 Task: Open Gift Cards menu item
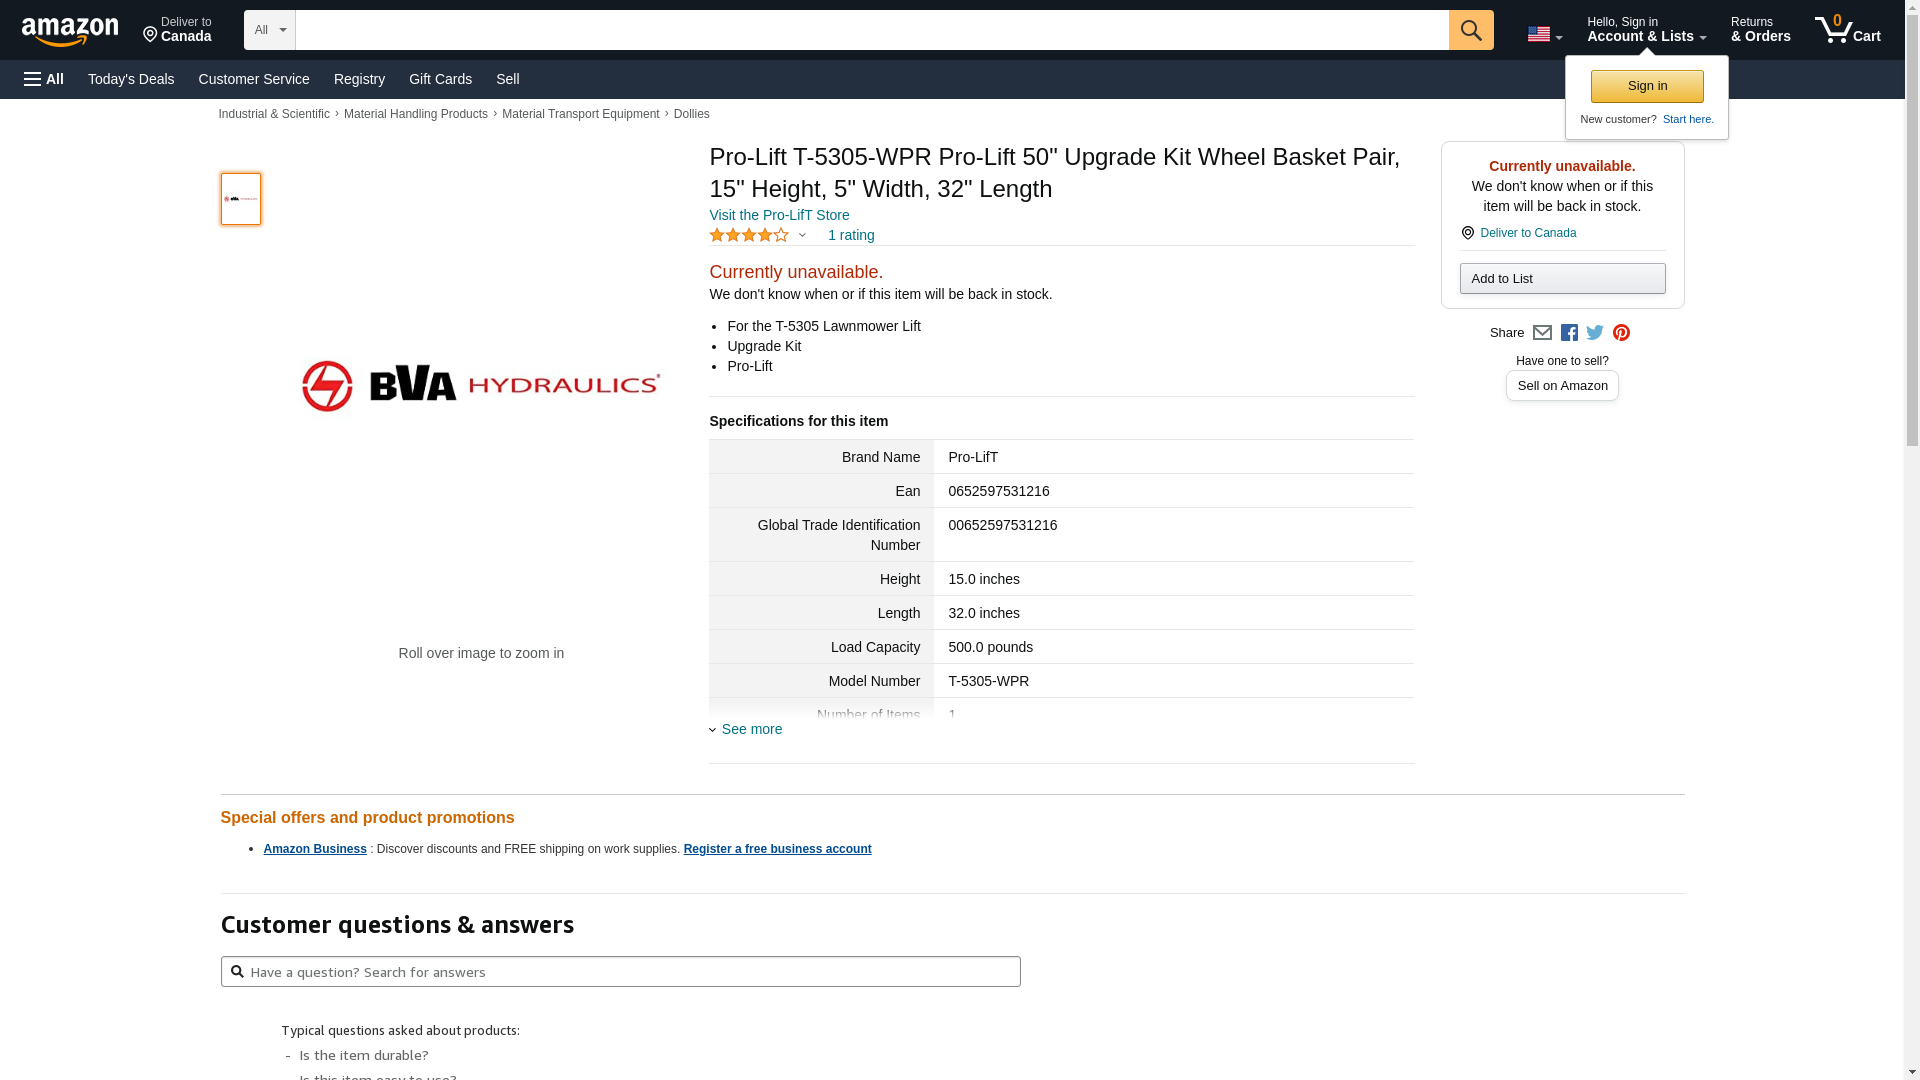click(440, 79)
